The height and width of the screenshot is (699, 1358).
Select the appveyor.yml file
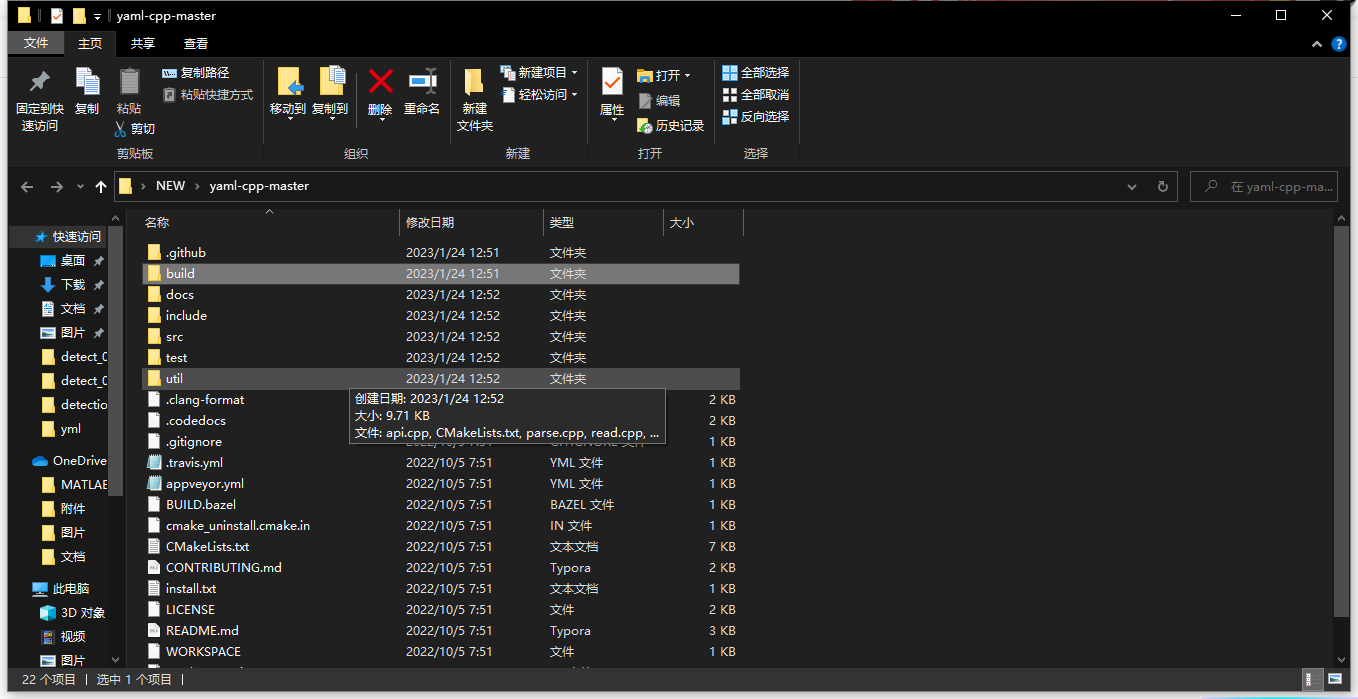point(441,484)
